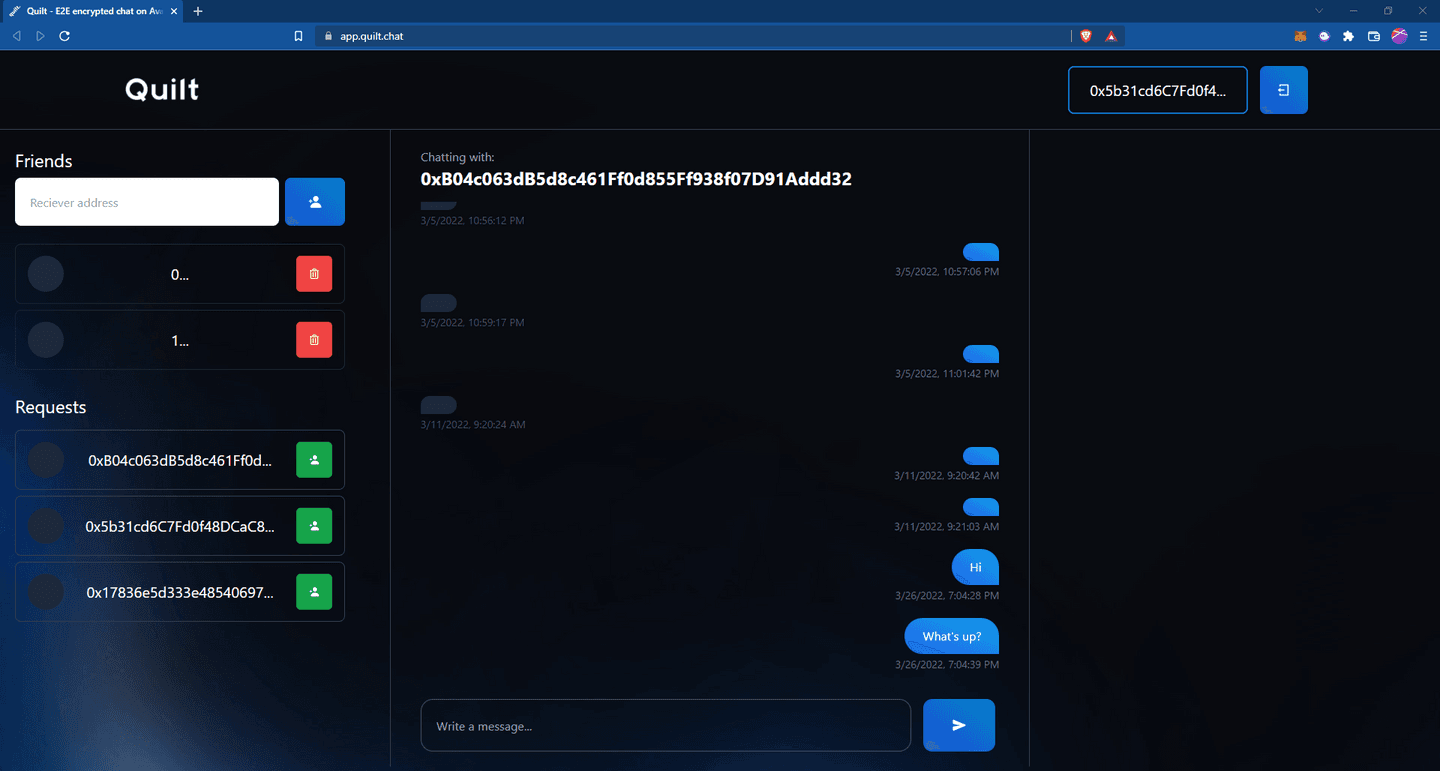This screenshot has height=771, width=1440.
Task: Delete the friend entry labeled 0...
Action: (x=314, y=274)
